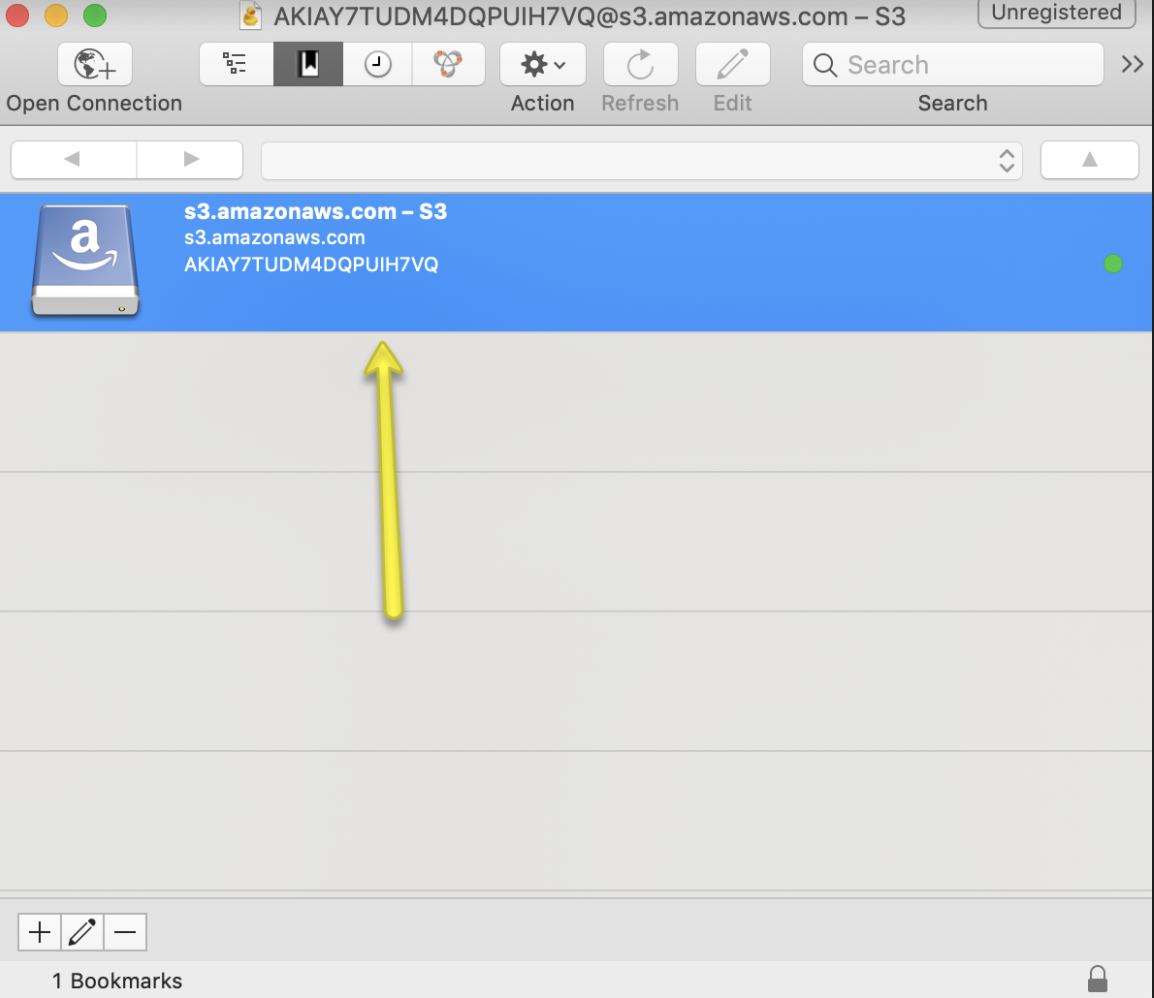Click the document proxy icon in title bar

click(251, 15)
